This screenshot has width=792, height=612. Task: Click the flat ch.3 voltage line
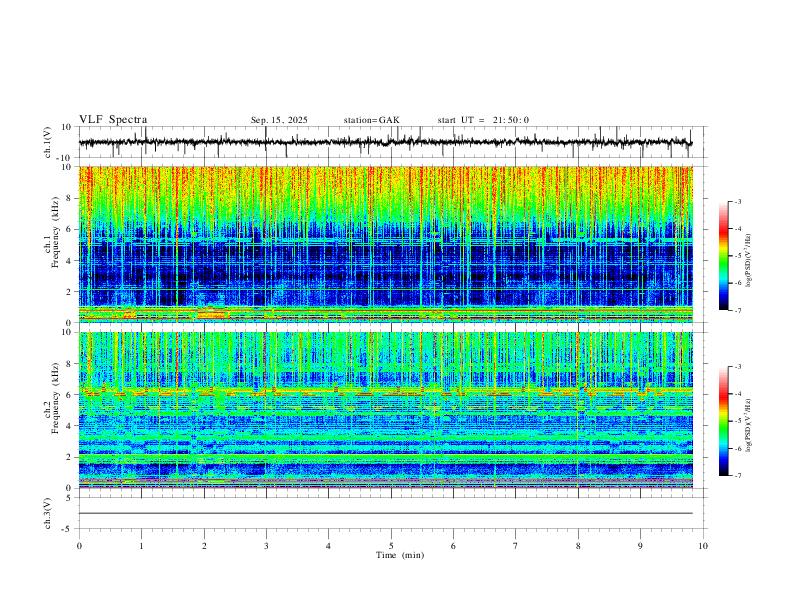point(385,513)
